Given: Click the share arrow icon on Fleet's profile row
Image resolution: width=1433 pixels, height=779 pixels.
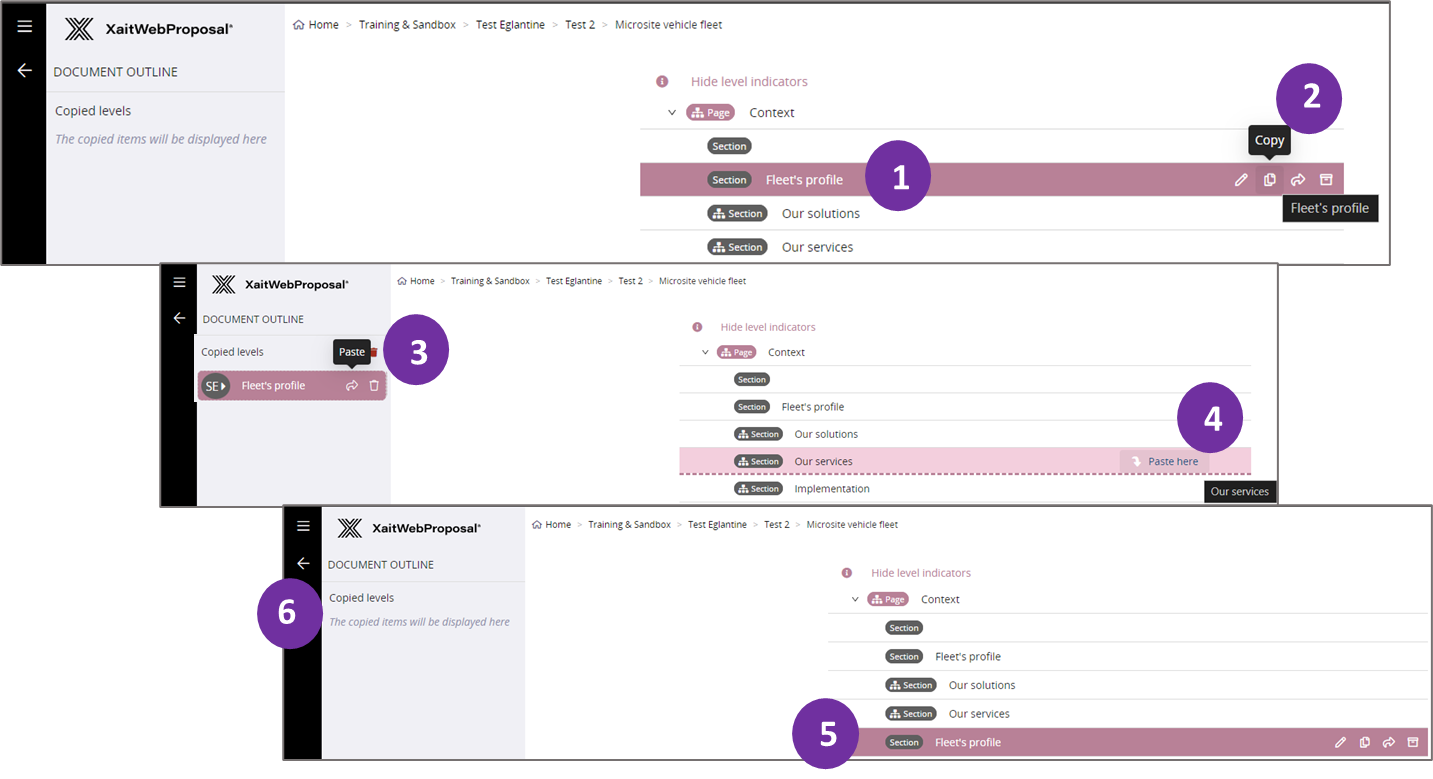Looking at the screenshot, I should pos(1297,179).
